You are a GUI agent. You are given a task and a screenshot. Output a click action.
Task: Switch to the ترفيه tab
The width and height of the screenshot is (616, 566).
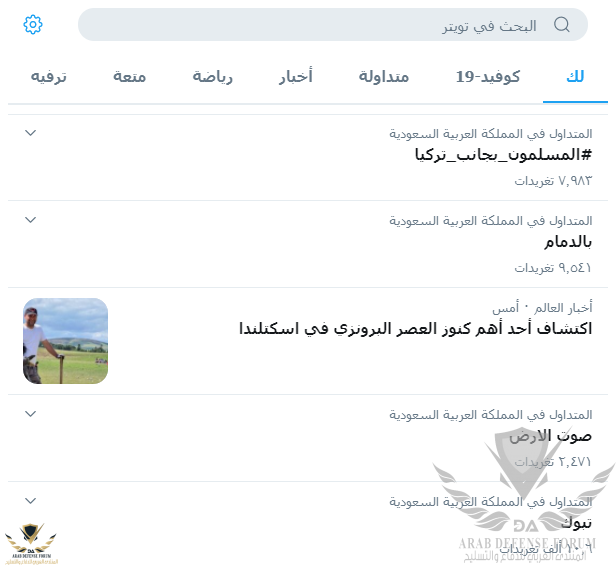[49, 77]
